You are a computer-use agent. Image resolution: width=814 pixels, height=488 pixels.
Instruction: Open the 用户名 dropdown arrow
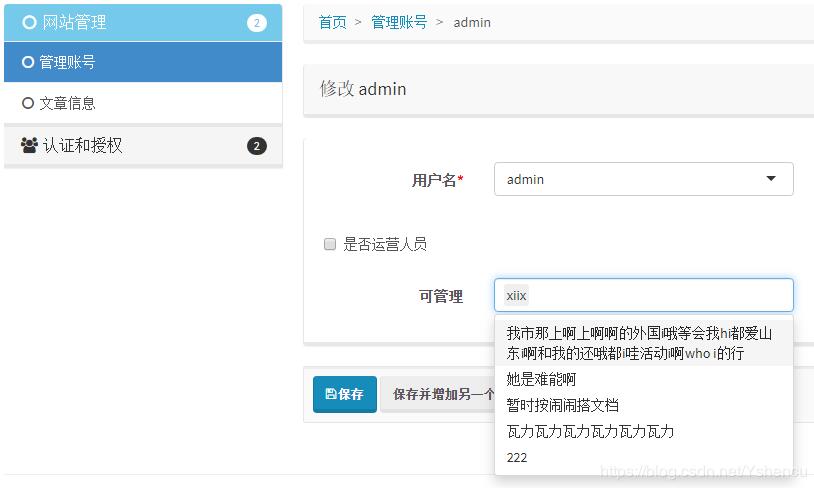tap(771, 179)
